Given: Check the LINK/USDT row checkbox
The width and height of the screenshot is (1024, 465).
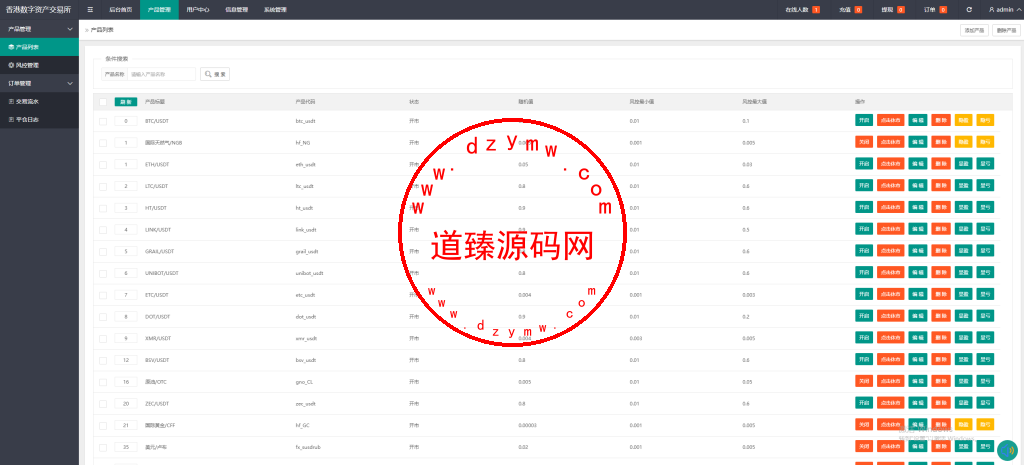Looking at the screenshot, I should [103, 230].
